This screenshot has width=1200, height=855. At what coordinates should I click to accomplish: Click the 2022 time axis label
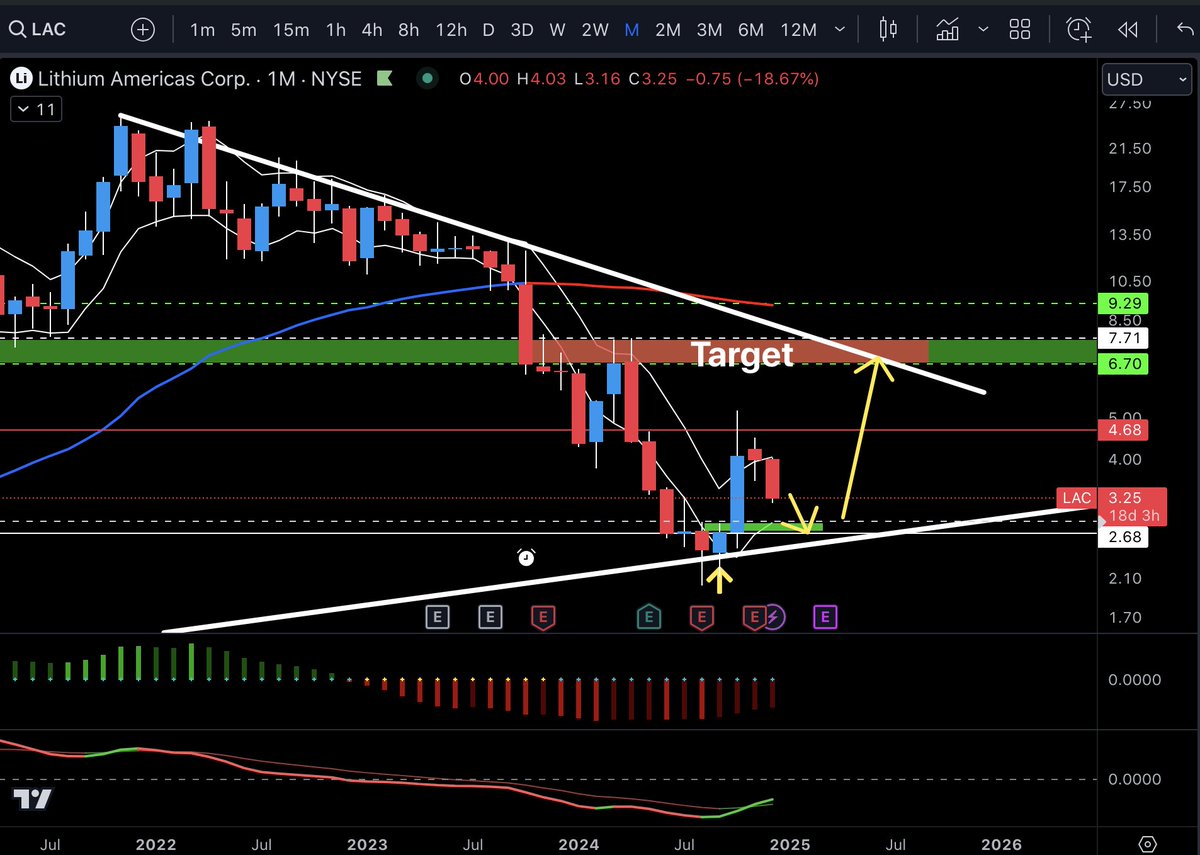coord(154,843)
